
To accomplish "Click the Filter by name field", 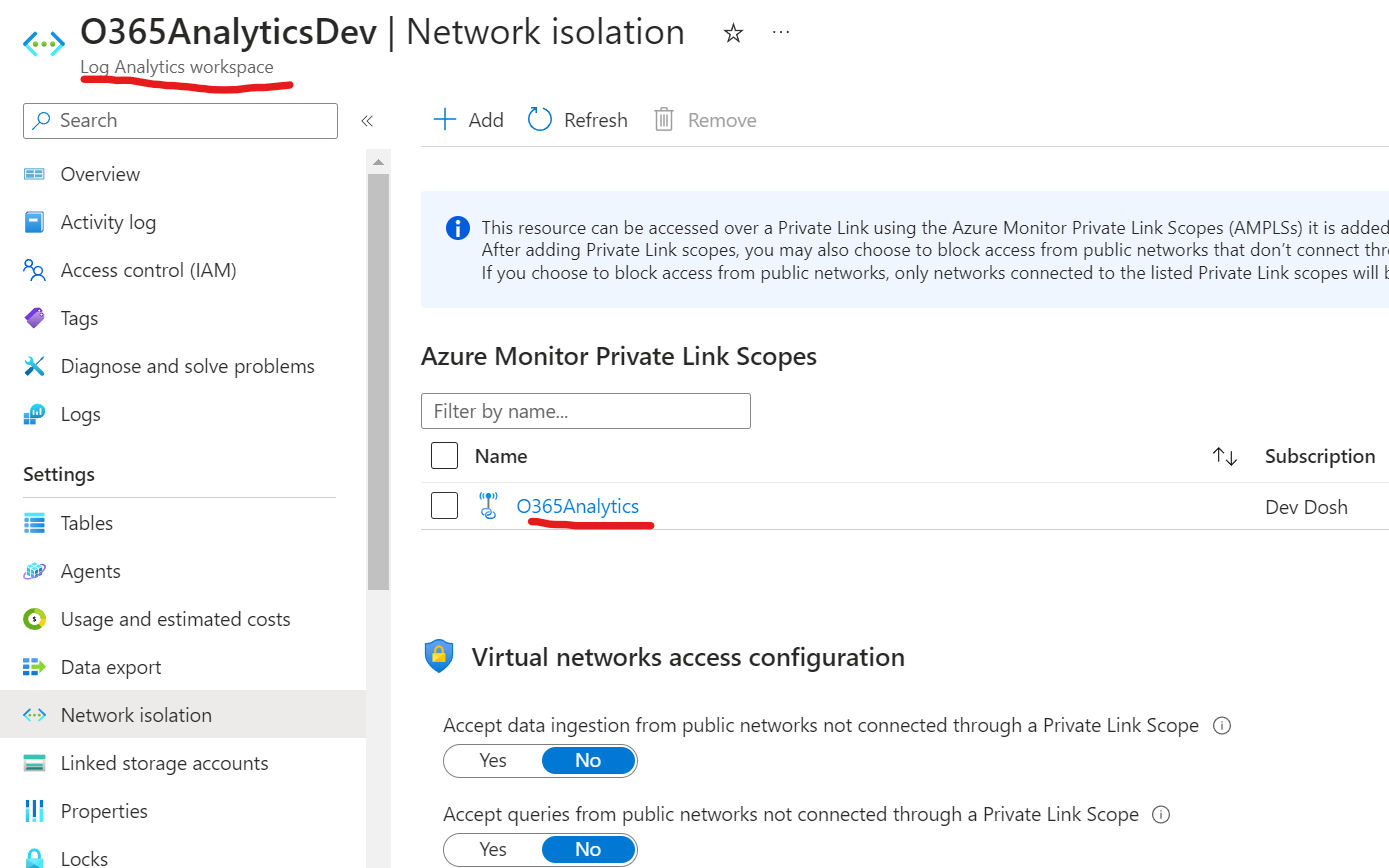I will tap(586, 411).
